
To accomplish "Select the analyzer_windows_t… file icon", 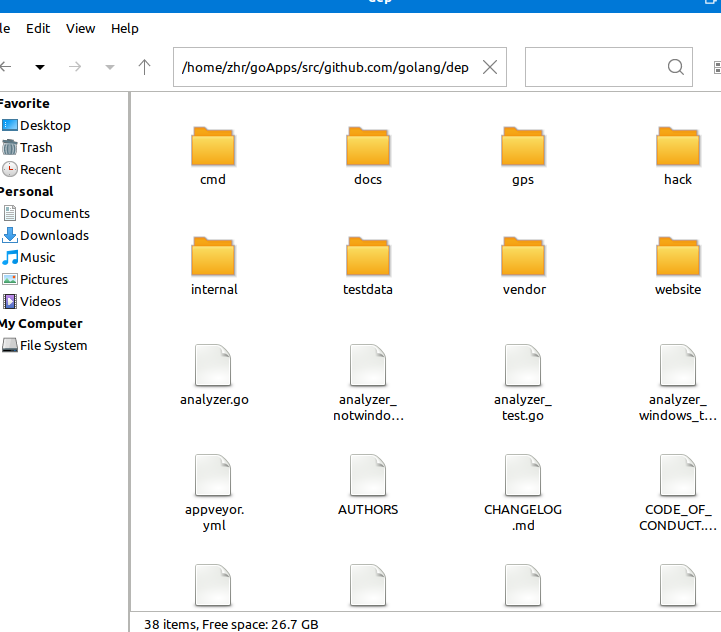I will click(x=678, y=365).
